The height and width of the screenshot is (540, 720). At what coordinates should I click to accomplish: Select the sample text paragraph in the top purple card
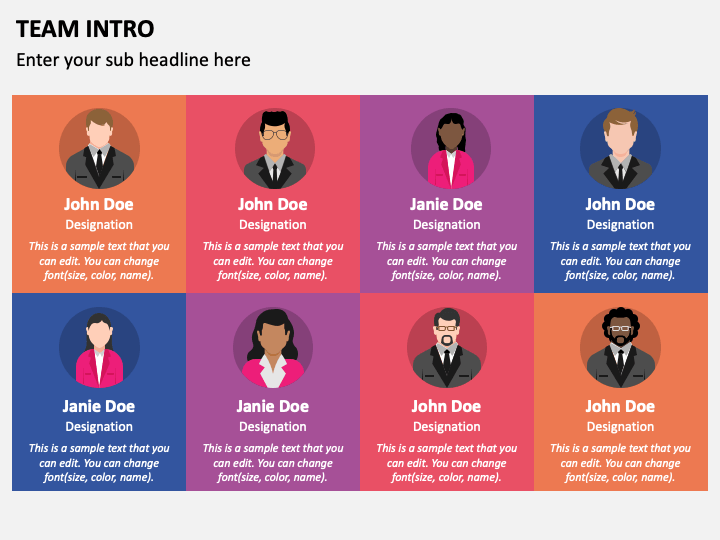coord(447,261)
